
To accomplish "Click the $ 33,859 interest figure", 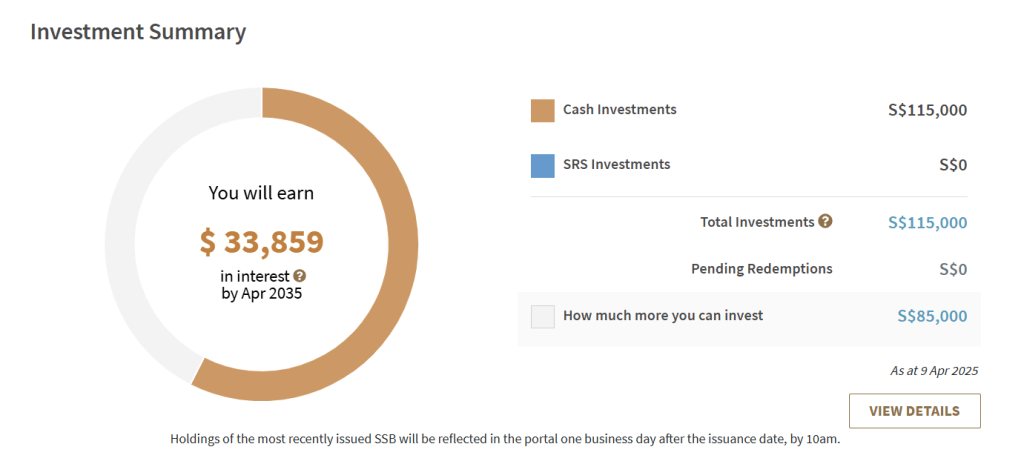I will point(262,241).
